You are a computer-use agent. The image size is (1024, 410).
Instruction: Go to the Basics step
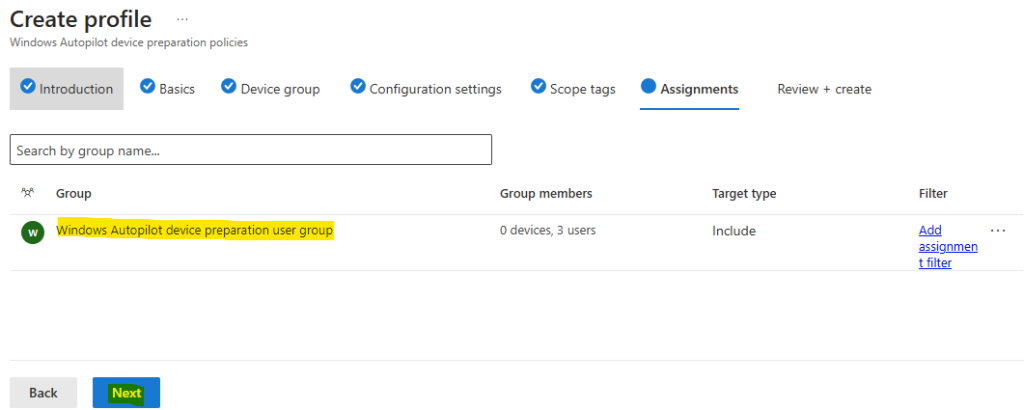168,89
